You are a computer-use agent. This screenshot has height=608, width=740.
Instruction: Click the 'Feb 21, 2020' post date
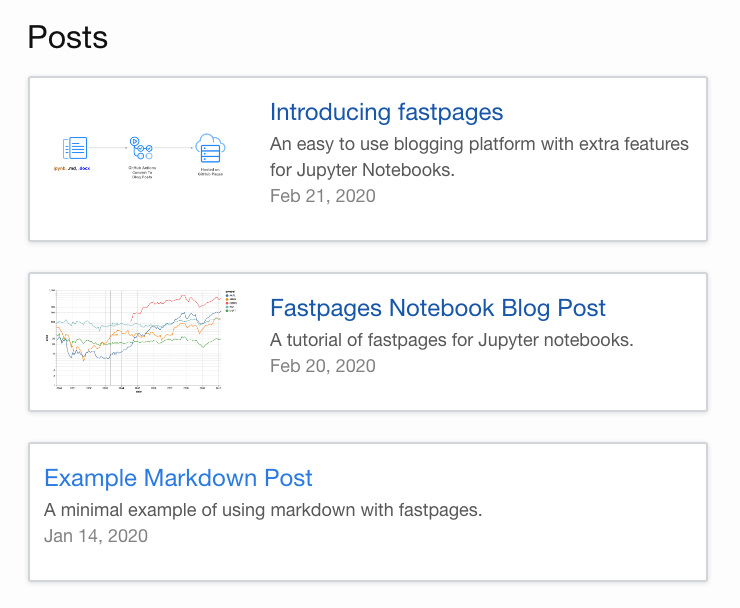pos(322,196)
